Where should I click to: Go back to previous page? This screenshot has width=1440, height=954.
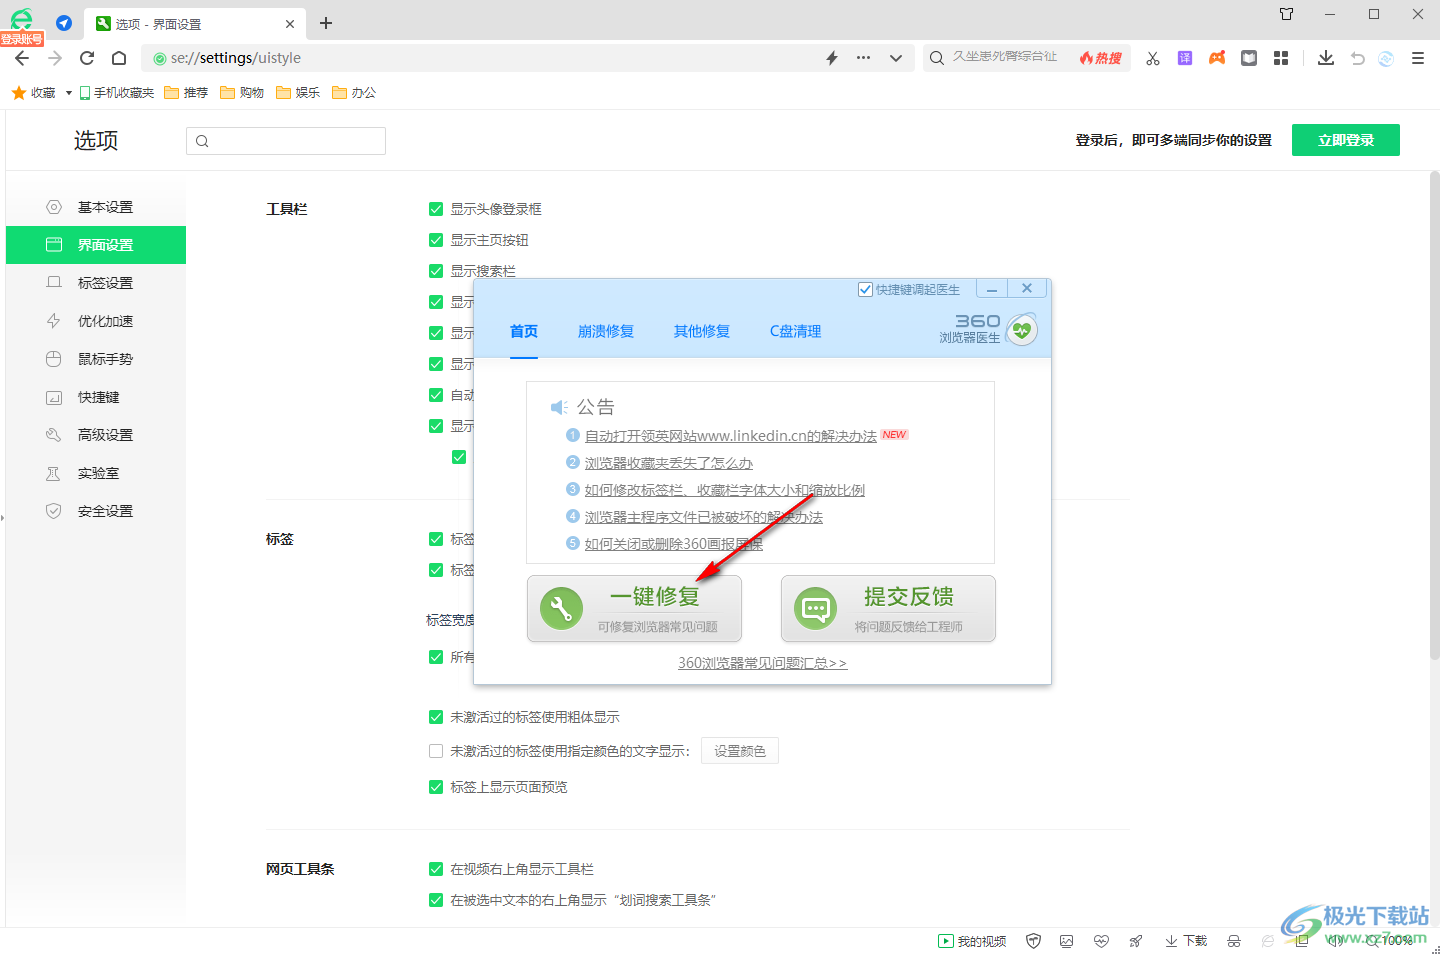tap(22, 58)
